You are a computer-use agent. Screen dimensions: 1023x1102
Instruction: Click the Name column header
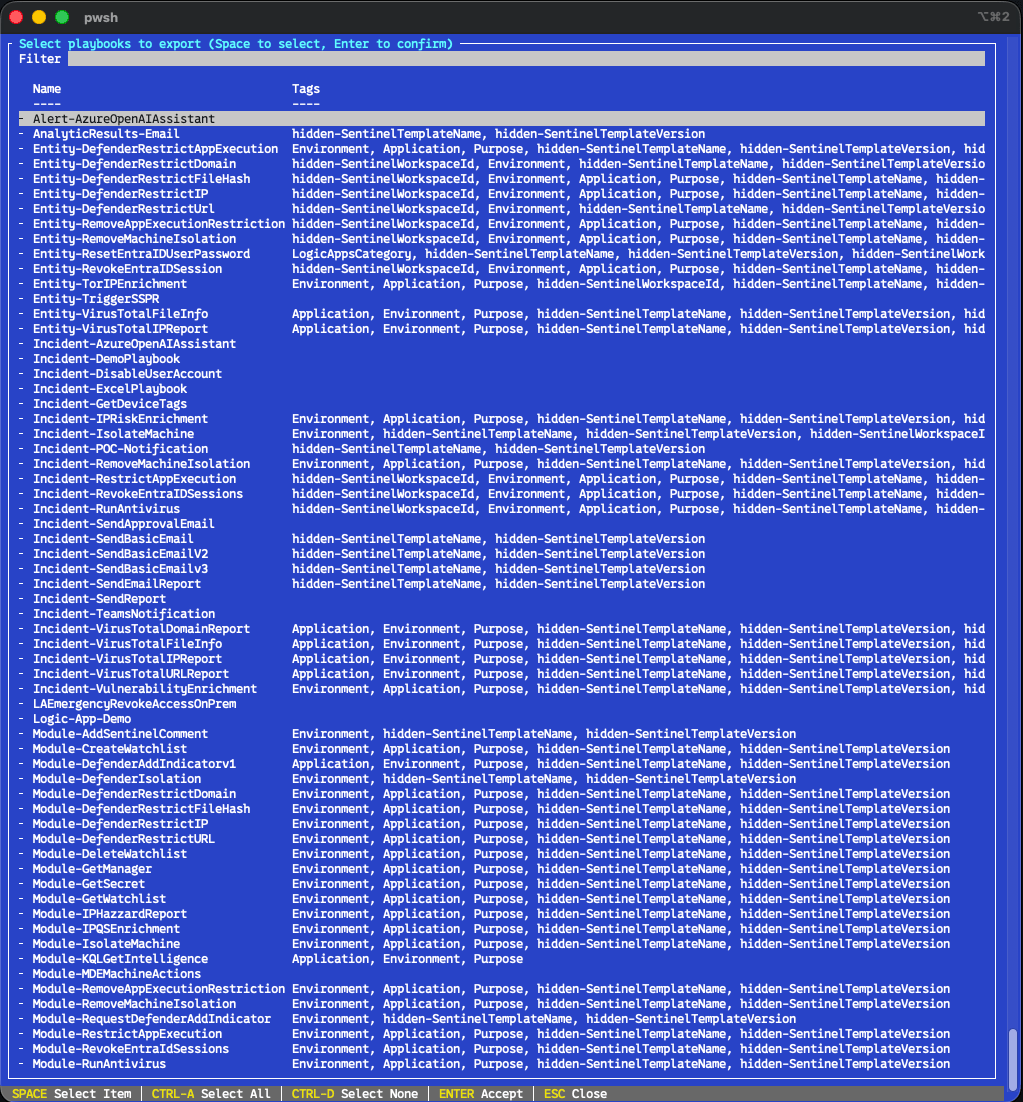coord(47,89)
